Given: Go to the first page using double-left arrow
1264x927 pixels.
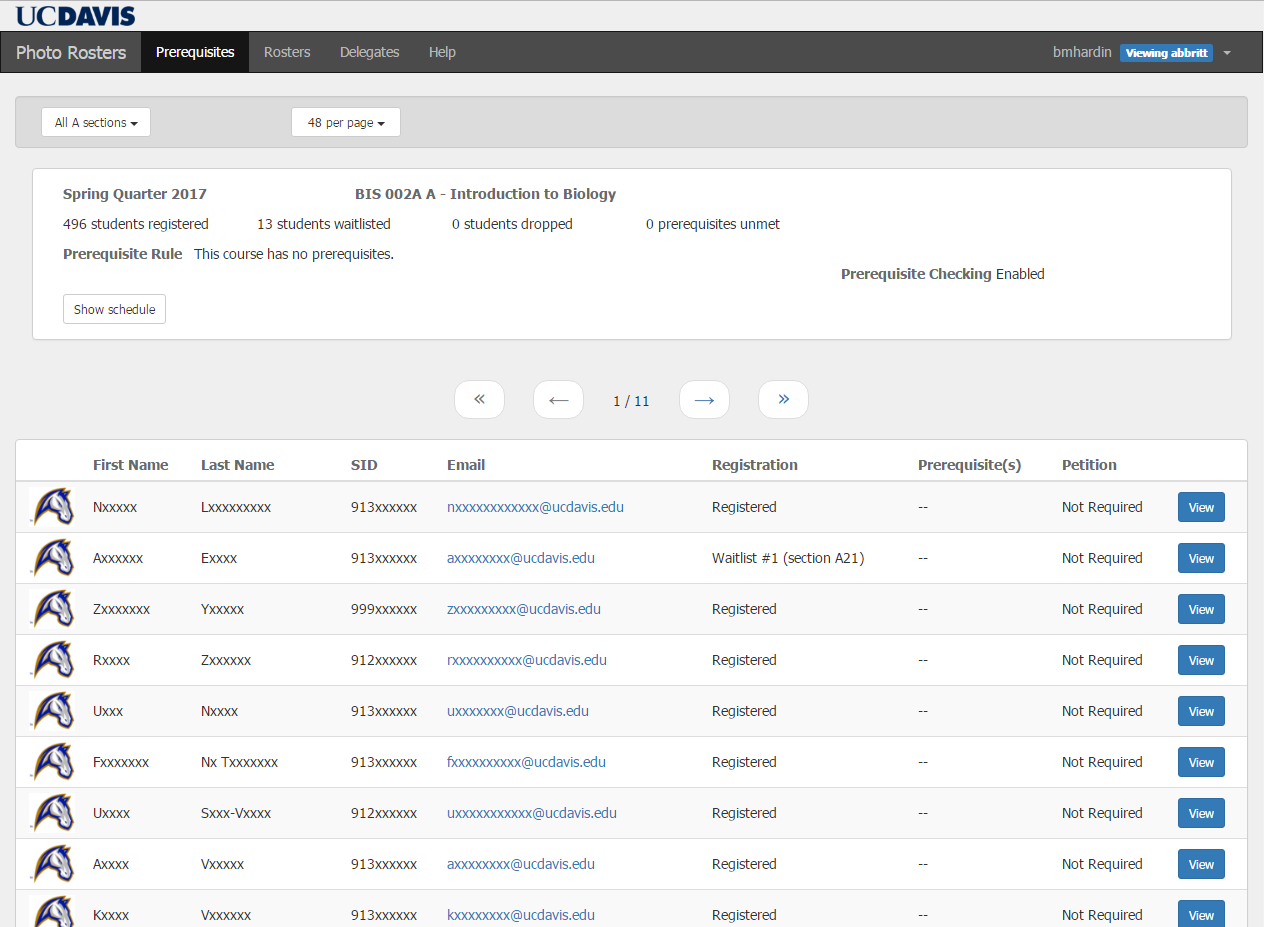Looking at the screenshot, I should coord(479,400).
